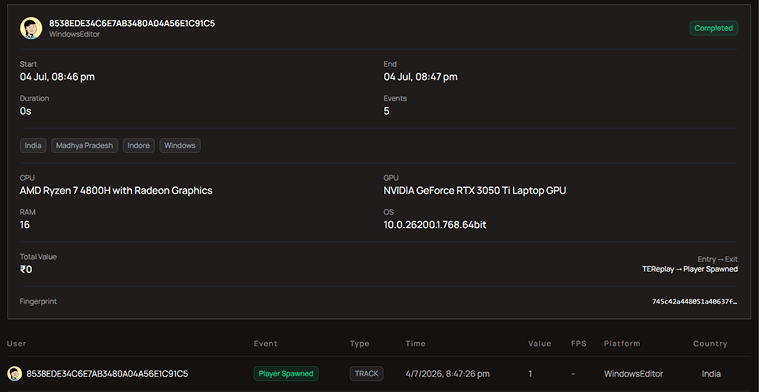Click the WindowsEditor platform cell in the table
The height and width of the screenshot is (392, 759).
(633, 374)
